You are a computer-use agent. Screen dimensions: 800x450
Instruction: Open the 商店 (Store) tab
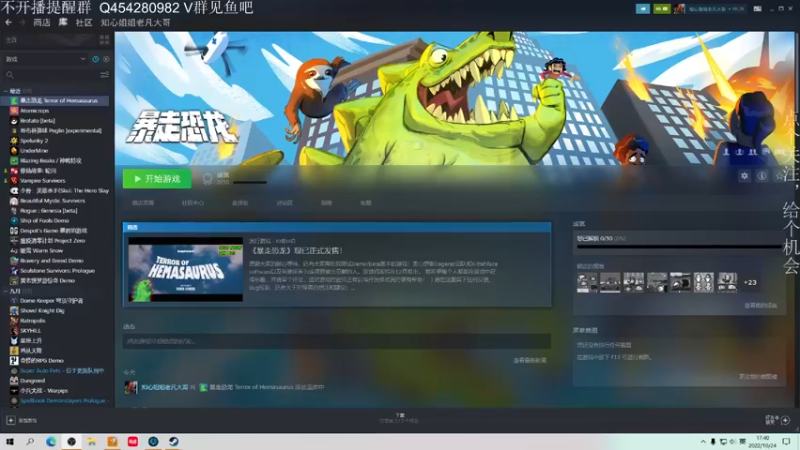tap(42, 22)
